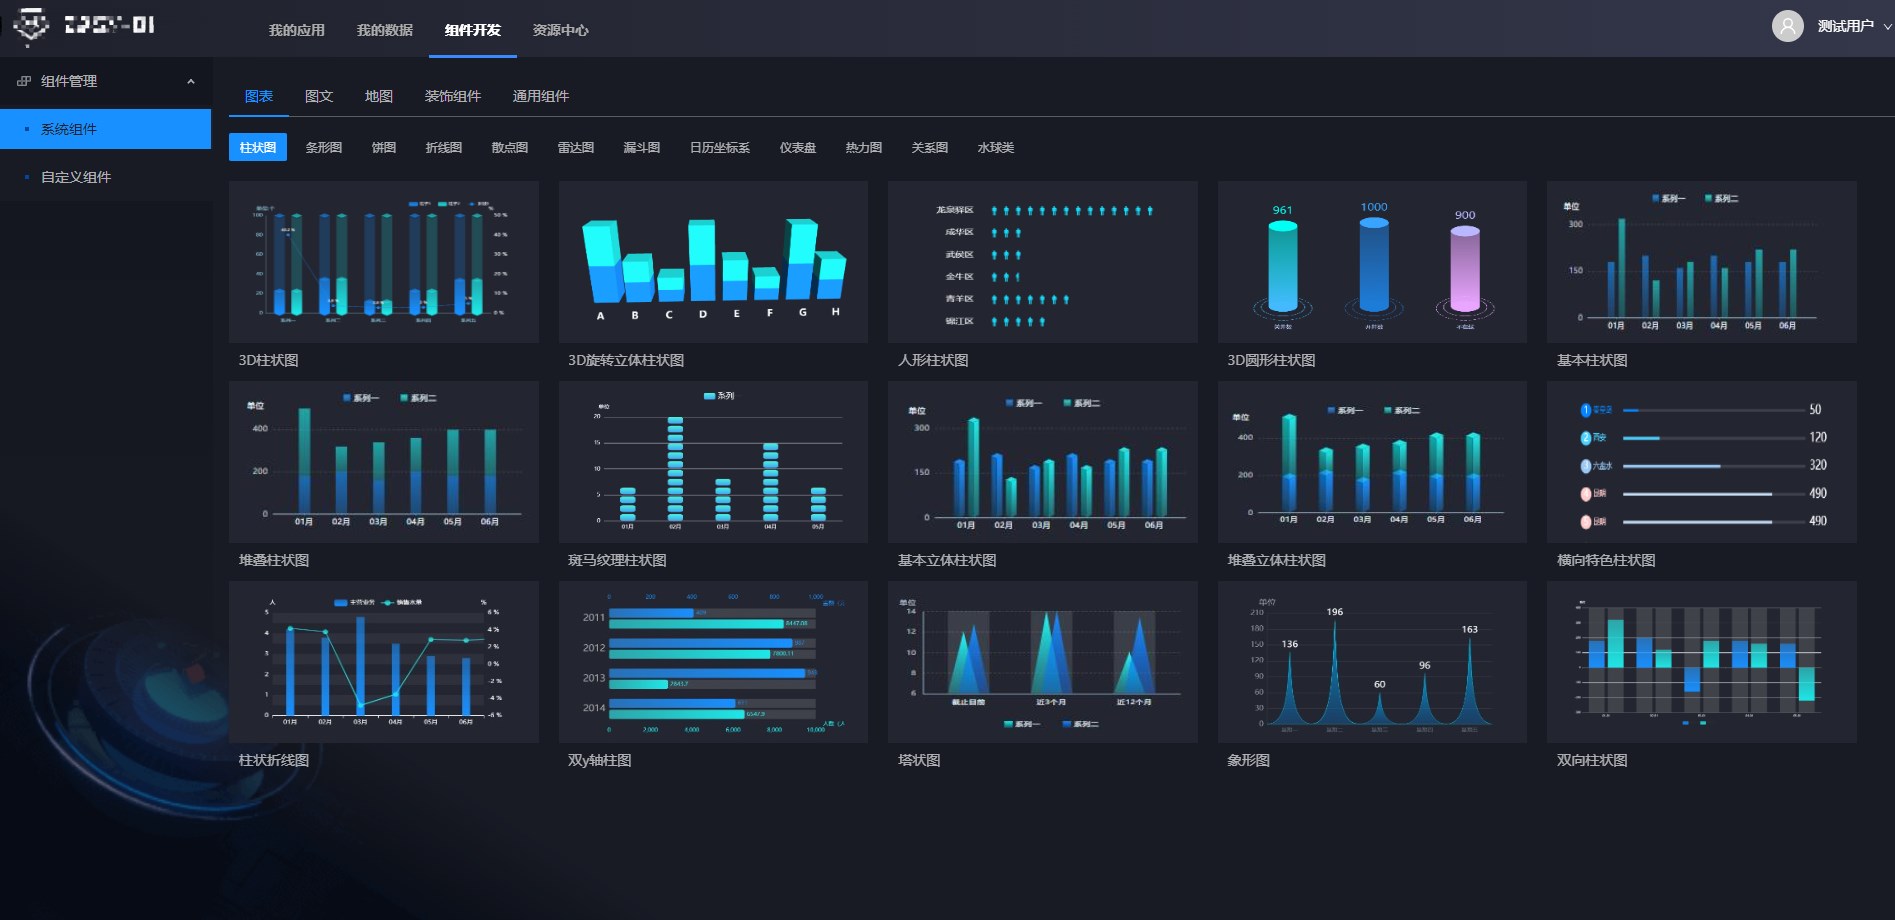This screenshot has height=920, width=1895.
Task: Open the 象形图 thumbnail
Action: point(1372,662)
